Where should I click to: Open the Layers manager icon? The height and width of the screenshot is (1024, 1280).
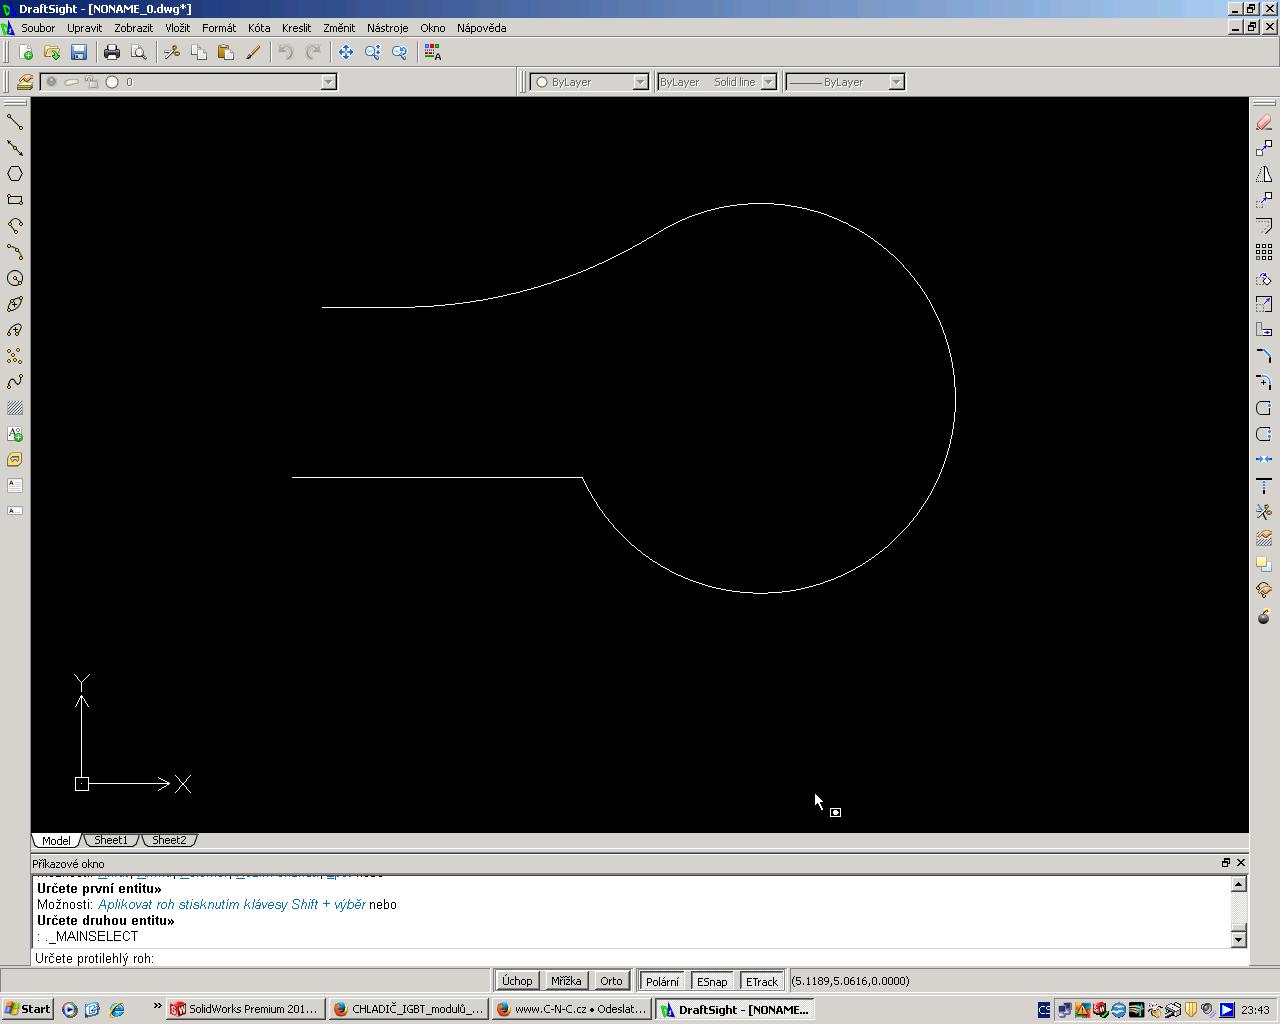pyautogui.click(x=25, y=82)
